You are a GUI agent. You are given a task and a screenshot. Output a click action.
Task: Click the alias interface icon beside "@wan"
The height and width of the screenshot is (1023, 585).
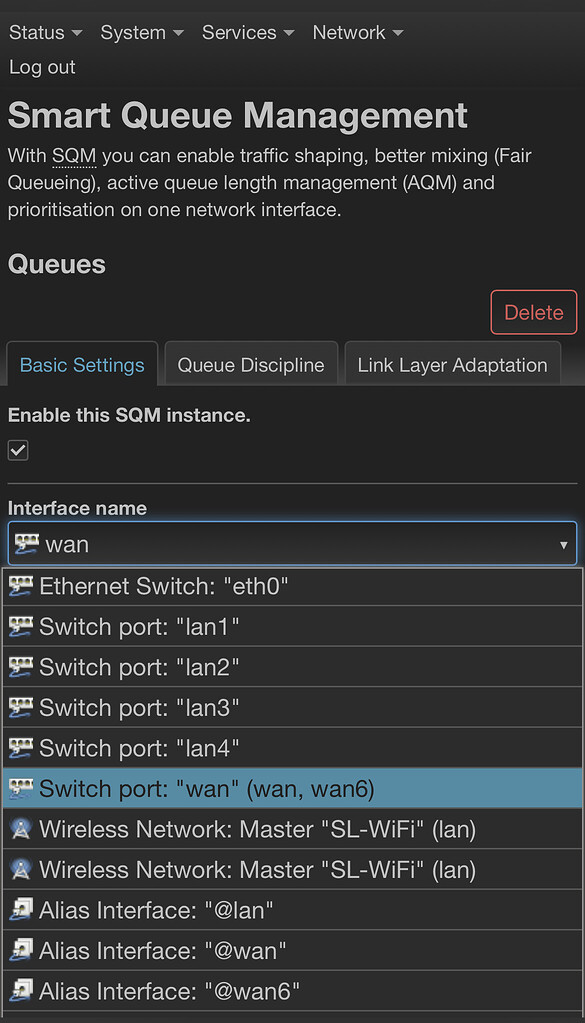click(21, 950)
